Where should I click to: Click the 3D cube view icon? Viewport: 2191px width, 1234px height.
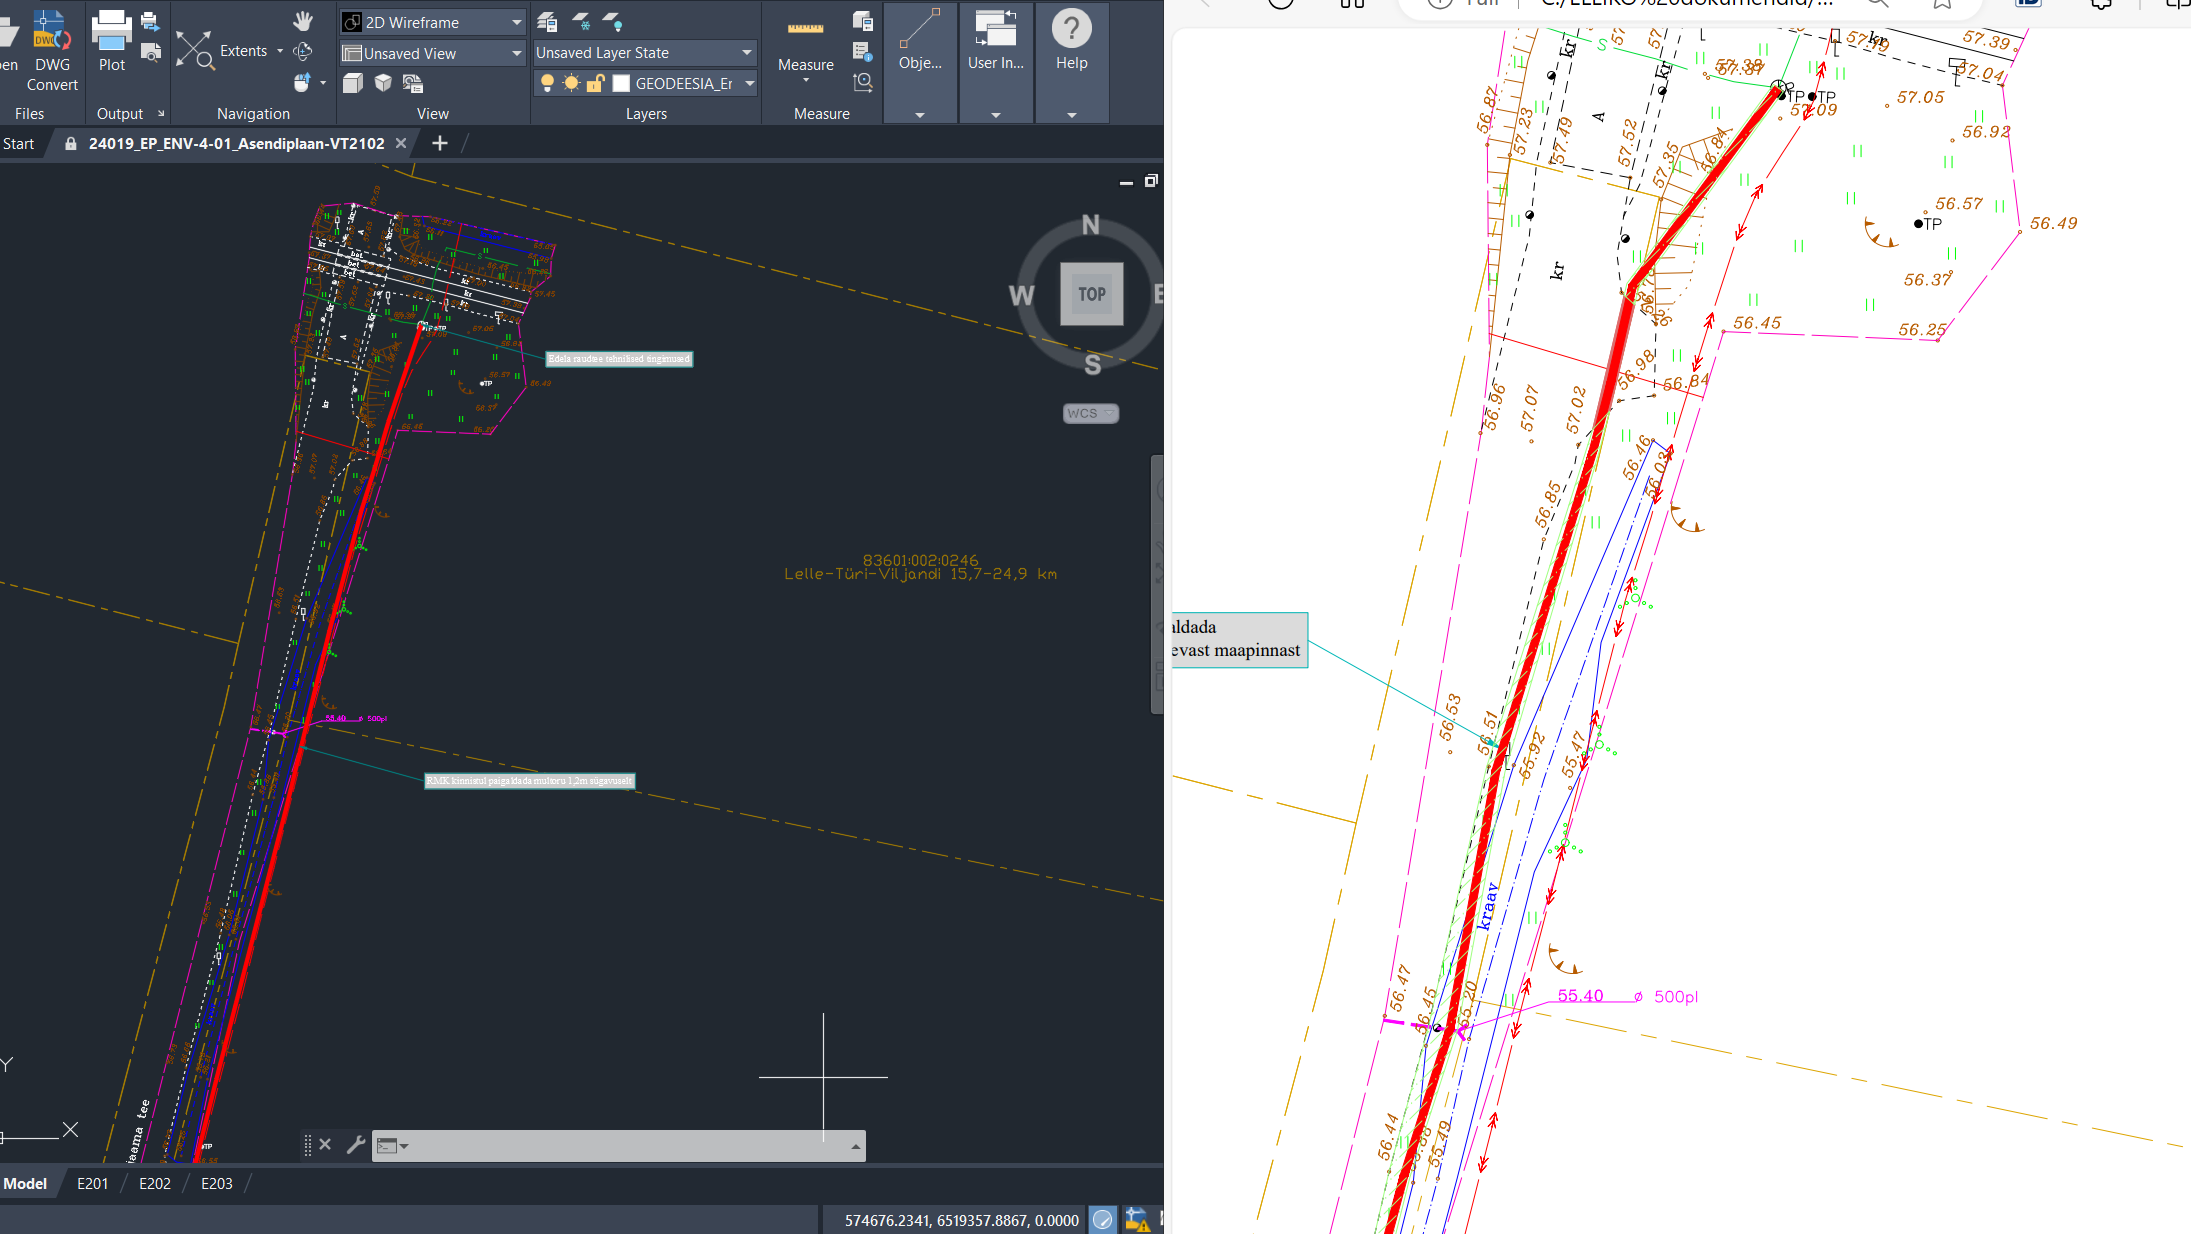click(x=383, y=83)
